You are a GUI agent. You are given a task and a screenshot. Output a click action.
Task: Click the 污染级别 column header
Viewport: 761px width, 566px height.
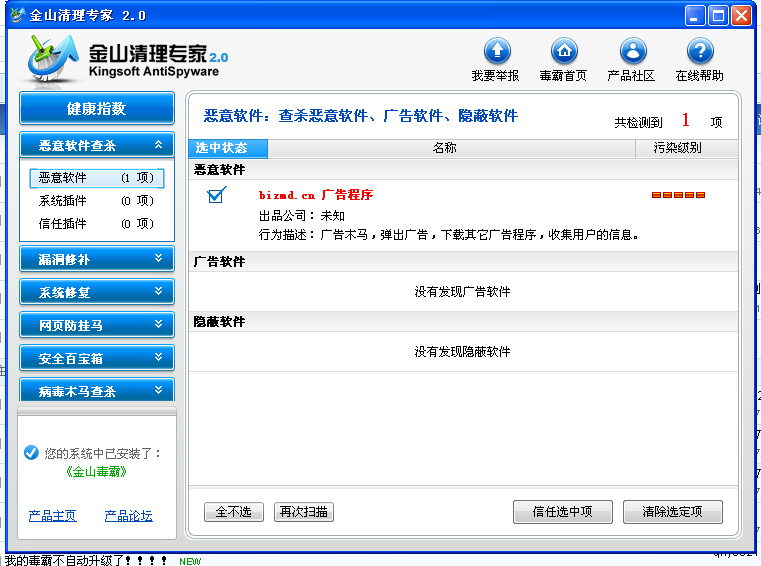[687, 148]
